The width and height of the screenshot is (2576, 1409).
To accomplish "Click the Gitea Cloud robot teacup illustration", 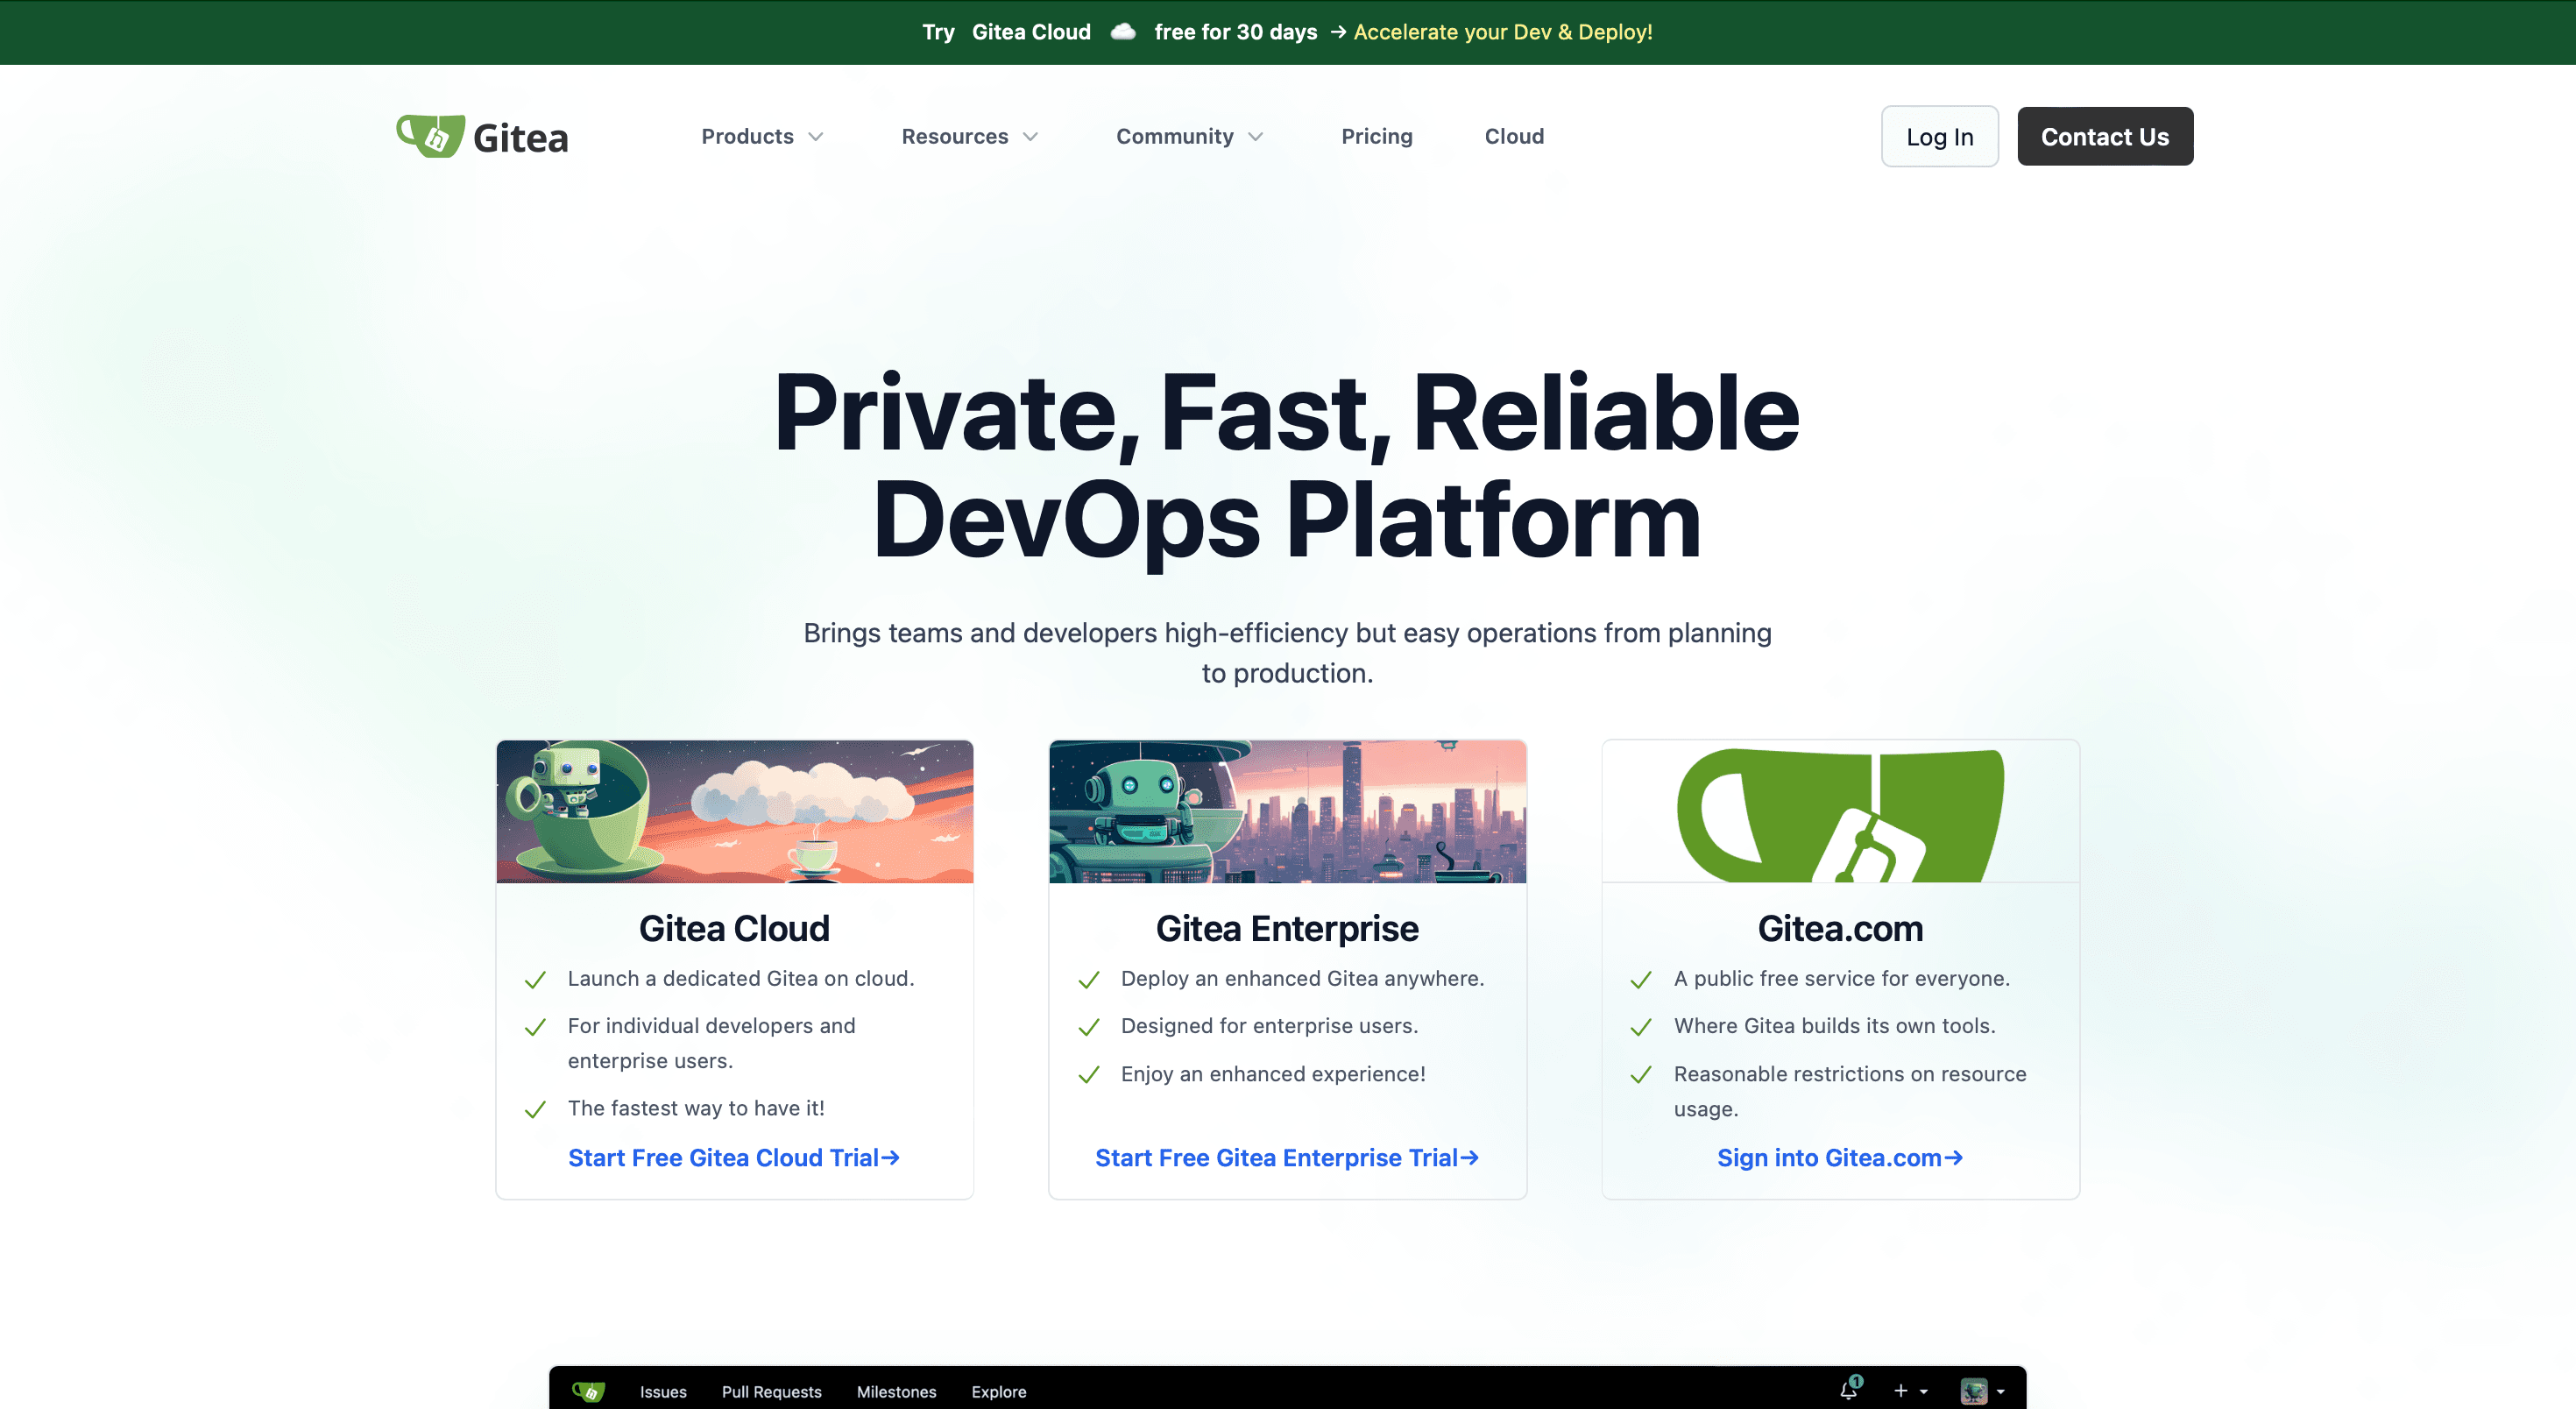I will coord(734,811).
